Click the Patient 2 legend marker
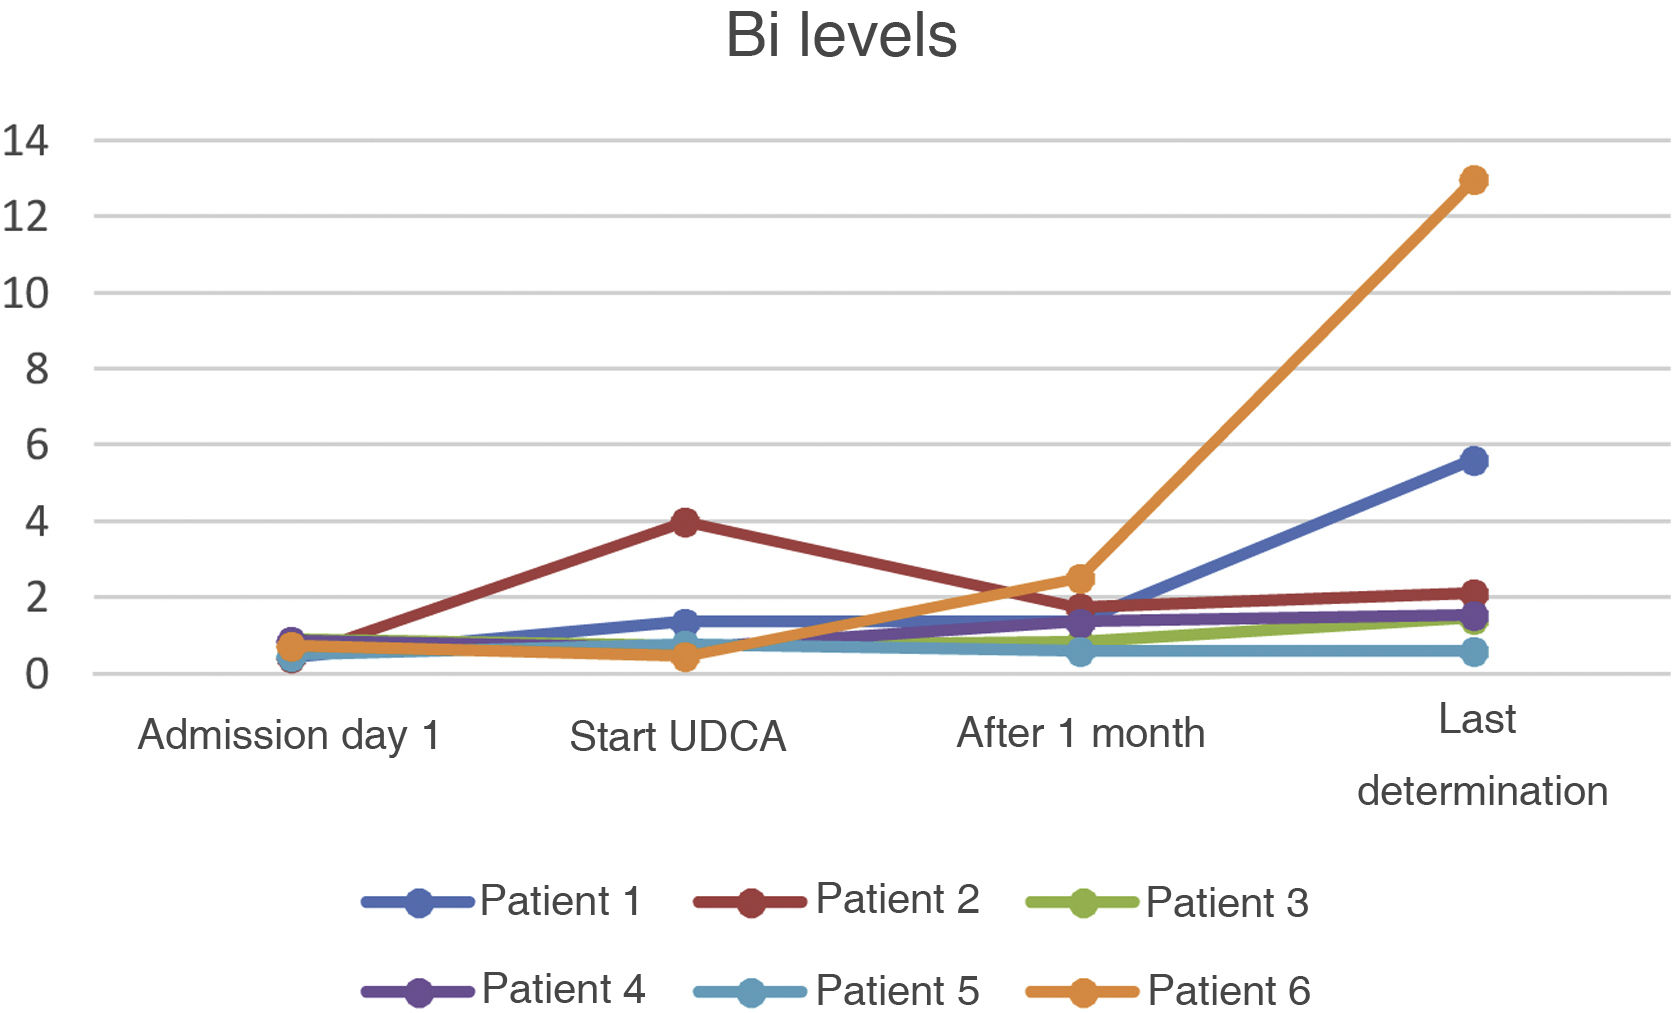The height and width of the screenshot is (1013, 1675). coord(750,903)
